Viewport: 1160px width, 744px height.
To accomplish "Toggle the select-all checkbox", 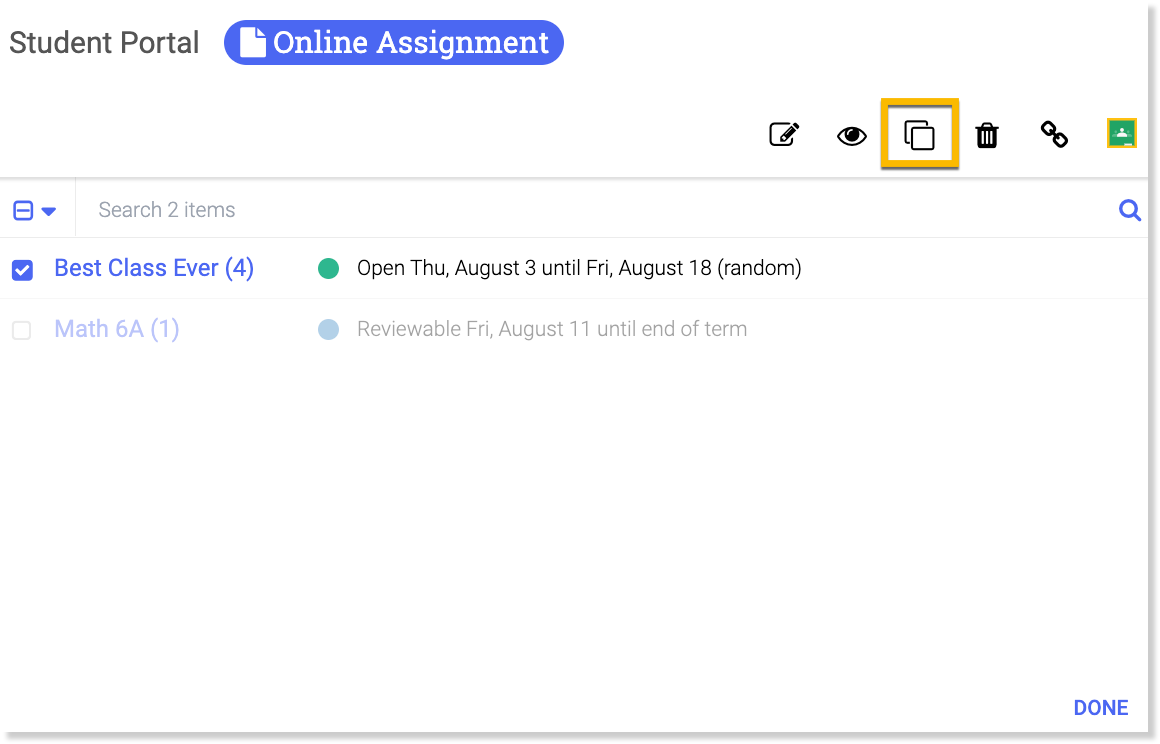I will pyautogui.click(x=23, y=210).
